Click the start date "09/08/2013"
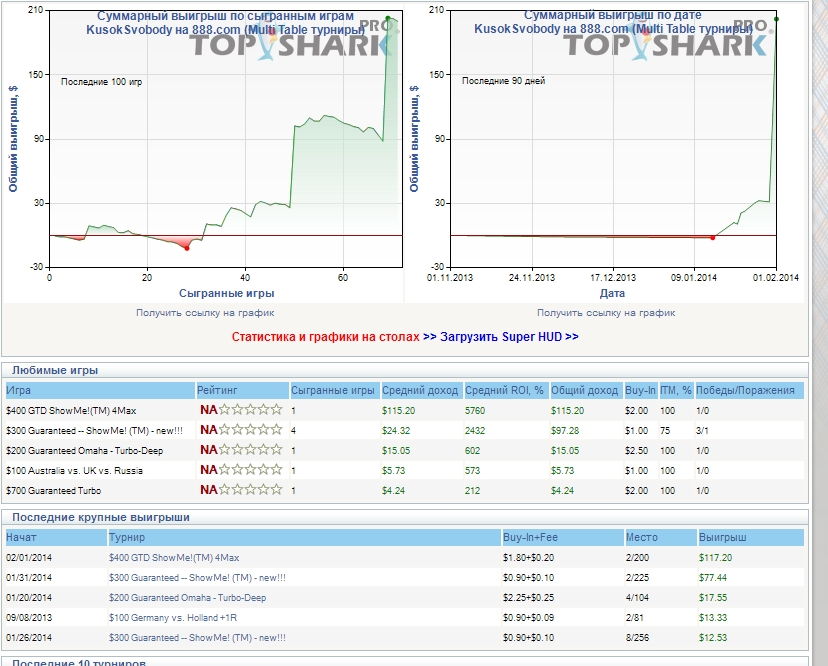This screenshot has width=828, height=666. coord(29,618)
